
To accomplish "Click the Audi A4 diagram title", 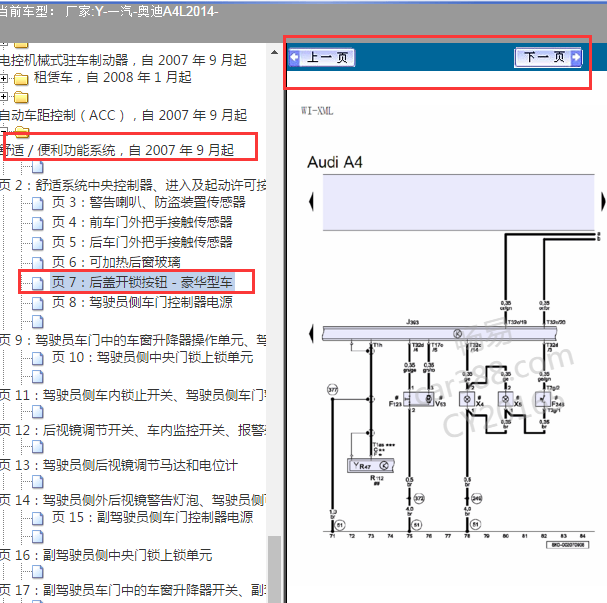I will pyautogui.click(x=335, y=162).
